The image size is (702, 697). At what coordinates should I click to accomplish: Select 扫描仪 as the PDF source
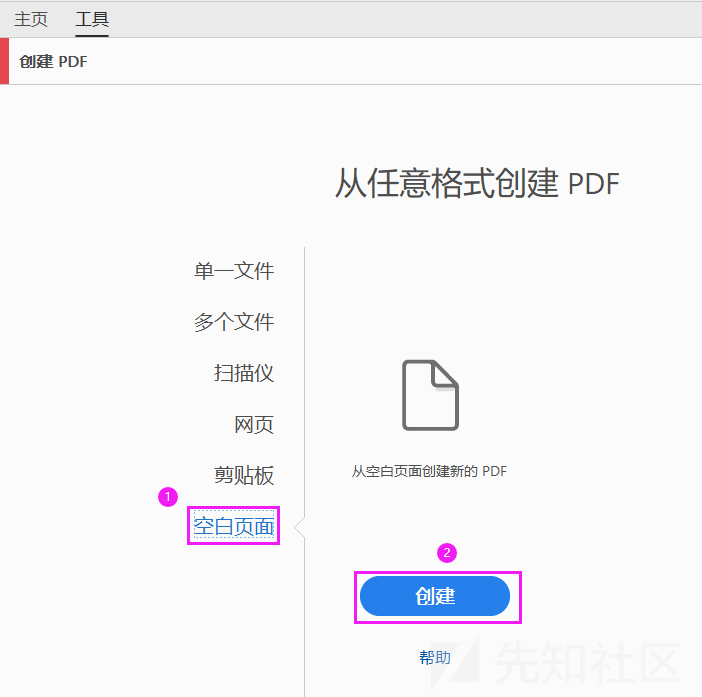(x=244, y=373)
